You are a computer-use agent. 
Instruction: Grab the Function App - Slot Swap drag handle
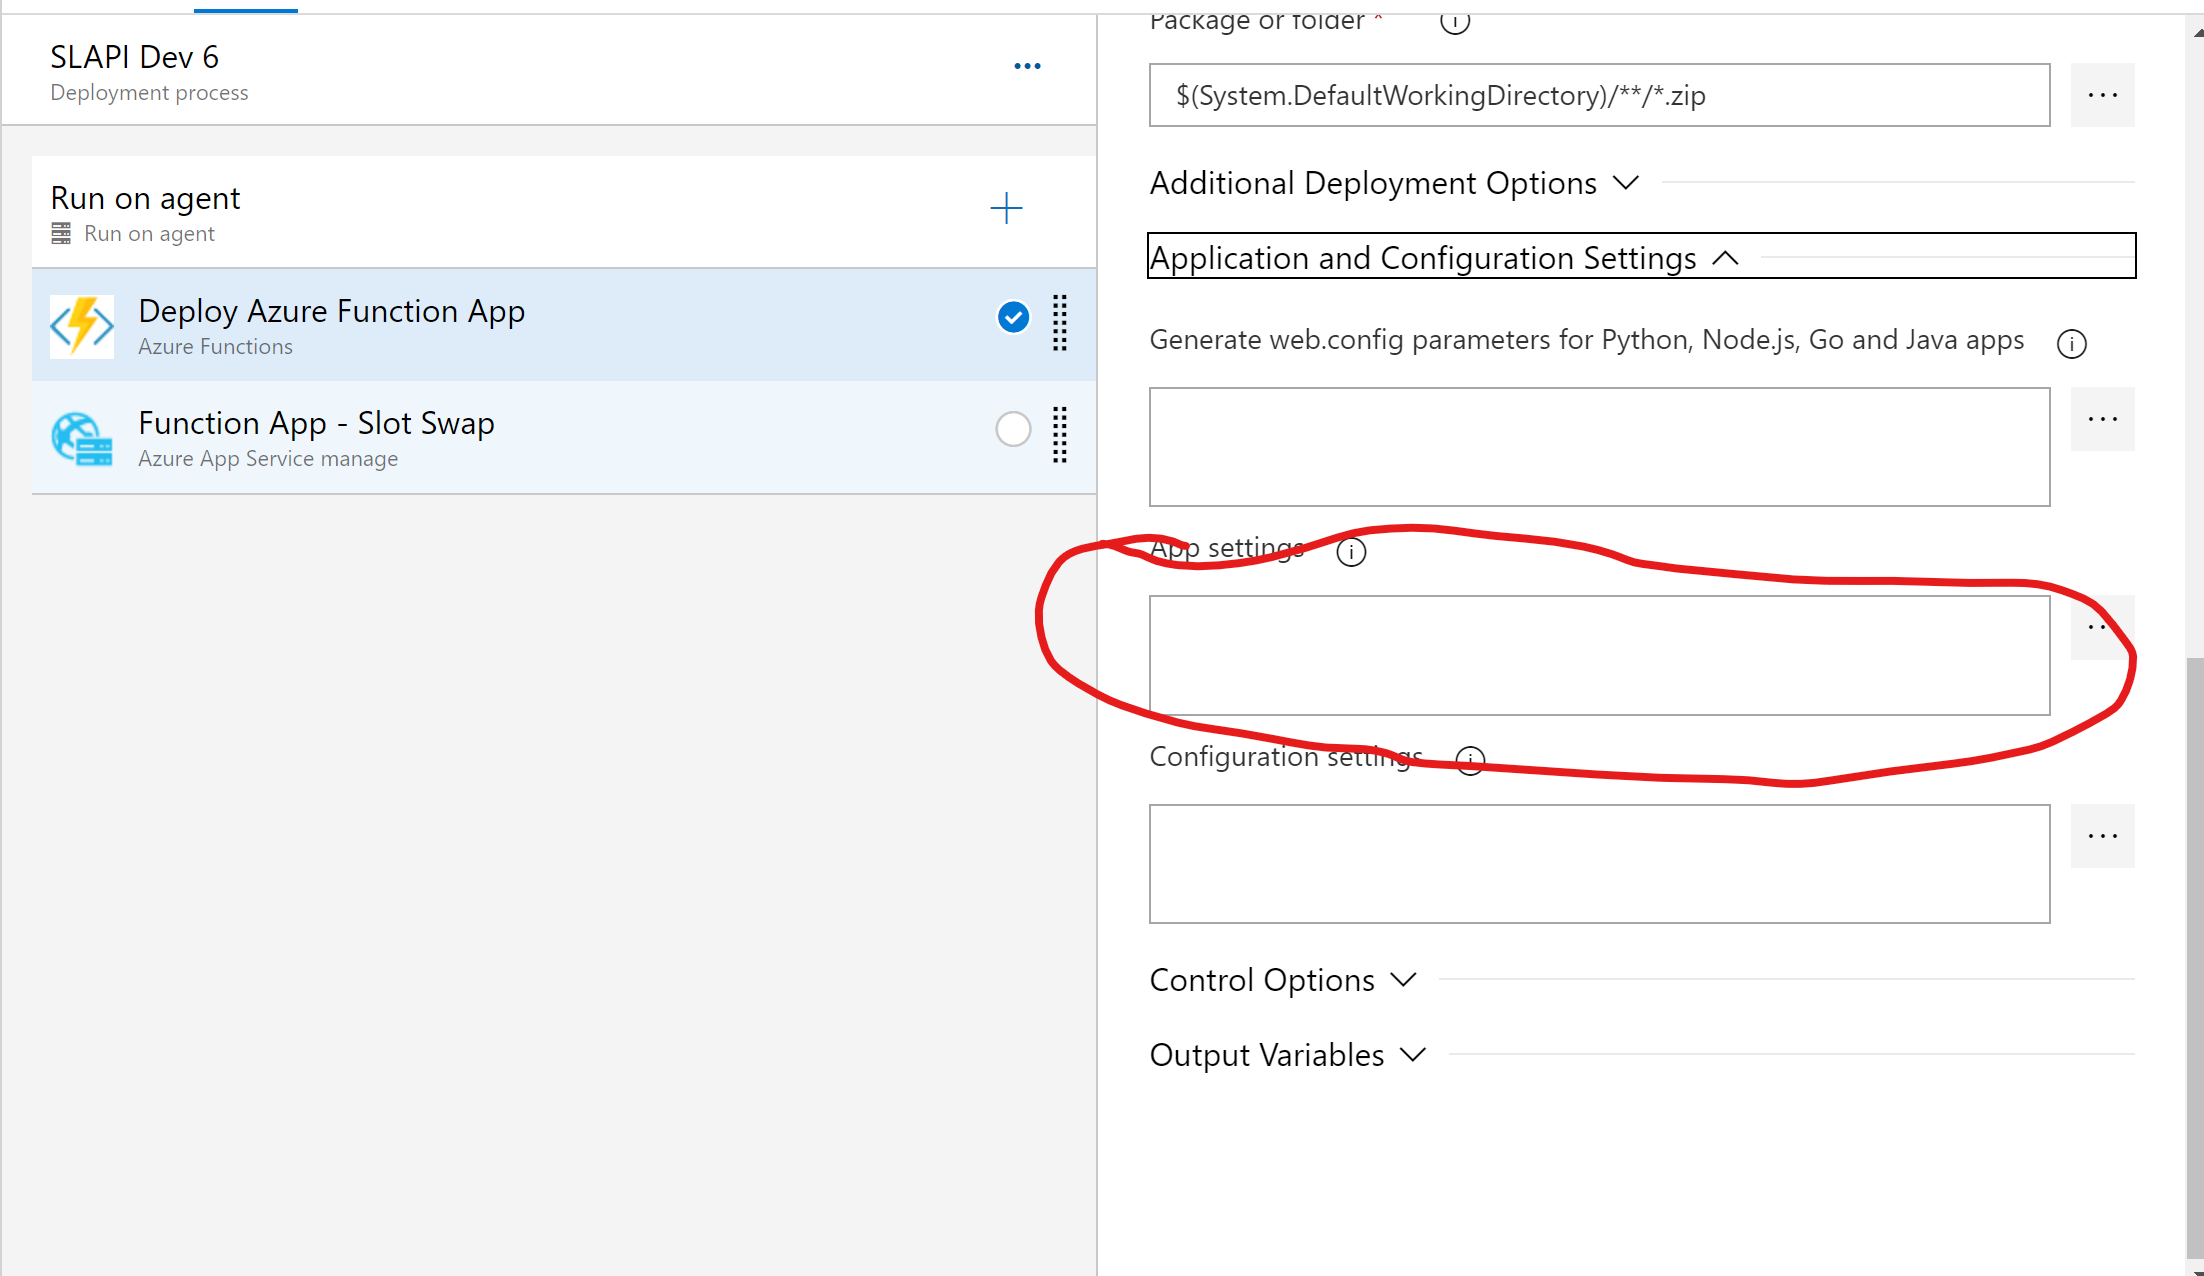click(1060, 435)
